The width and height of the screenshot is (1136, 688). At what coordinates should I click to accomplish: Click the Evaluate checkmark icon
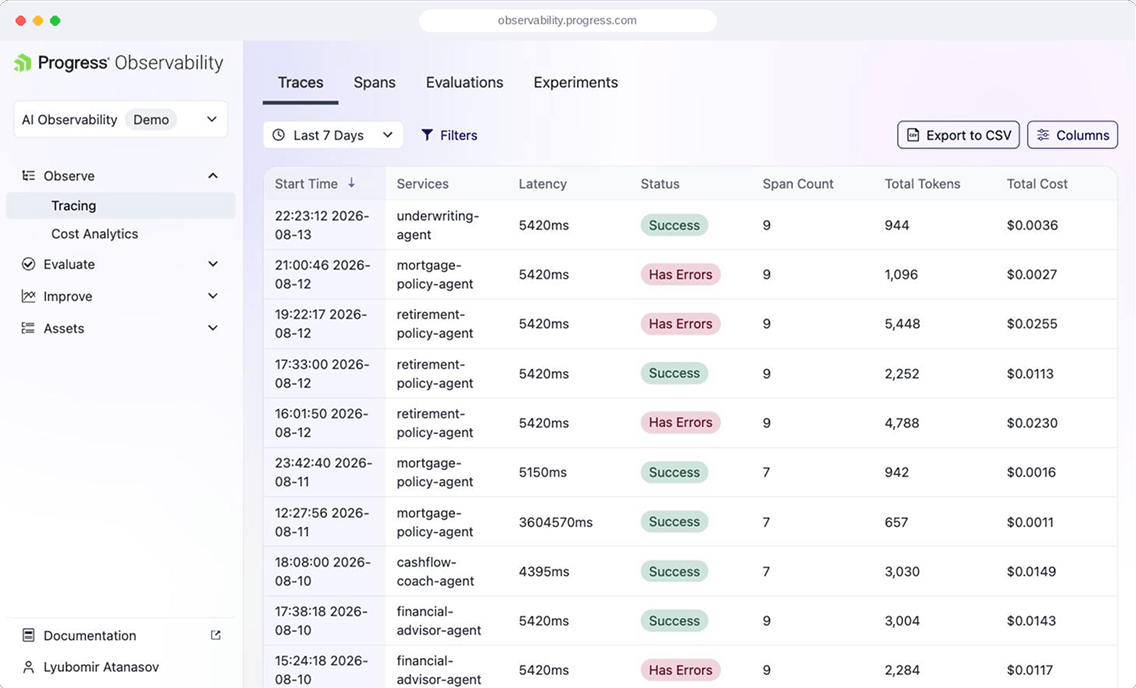tap(28, 264)
